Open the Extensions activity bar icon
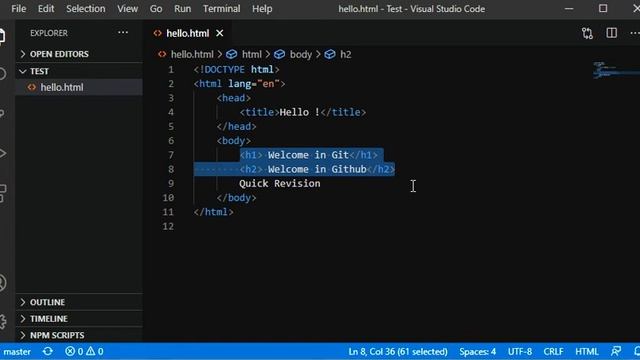The width and height of the screenshot is (640, 360). coord(3,193)
